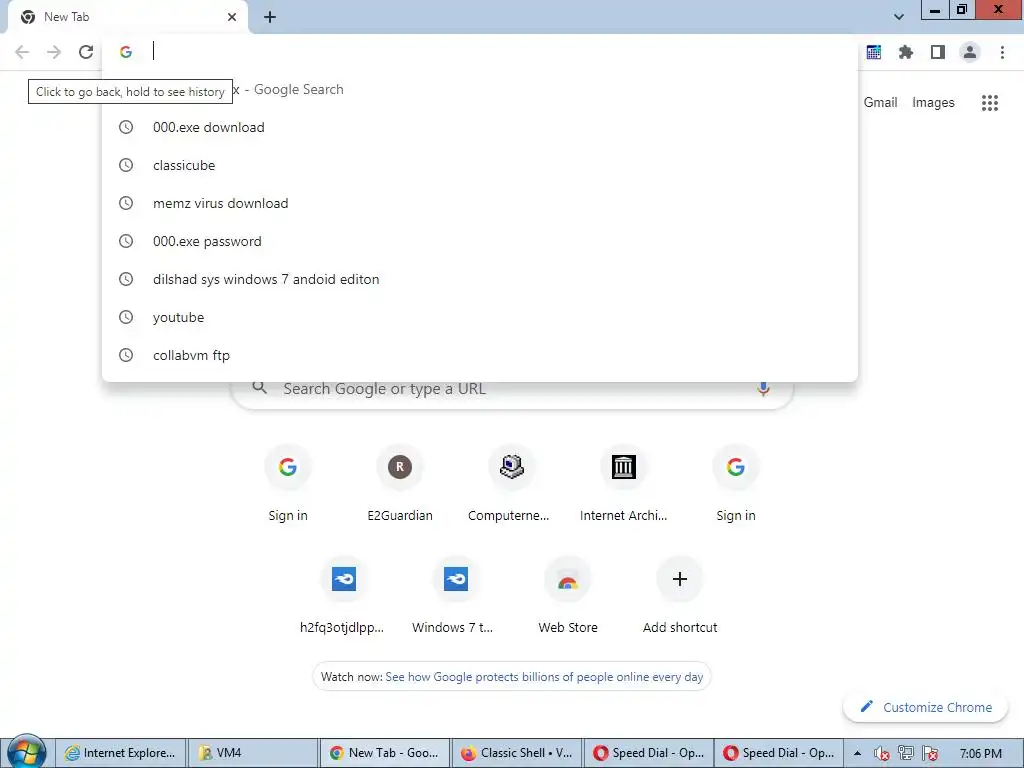Open the Google apps grid
Viewport: 1024px width, 768px height.
point(990,103)
